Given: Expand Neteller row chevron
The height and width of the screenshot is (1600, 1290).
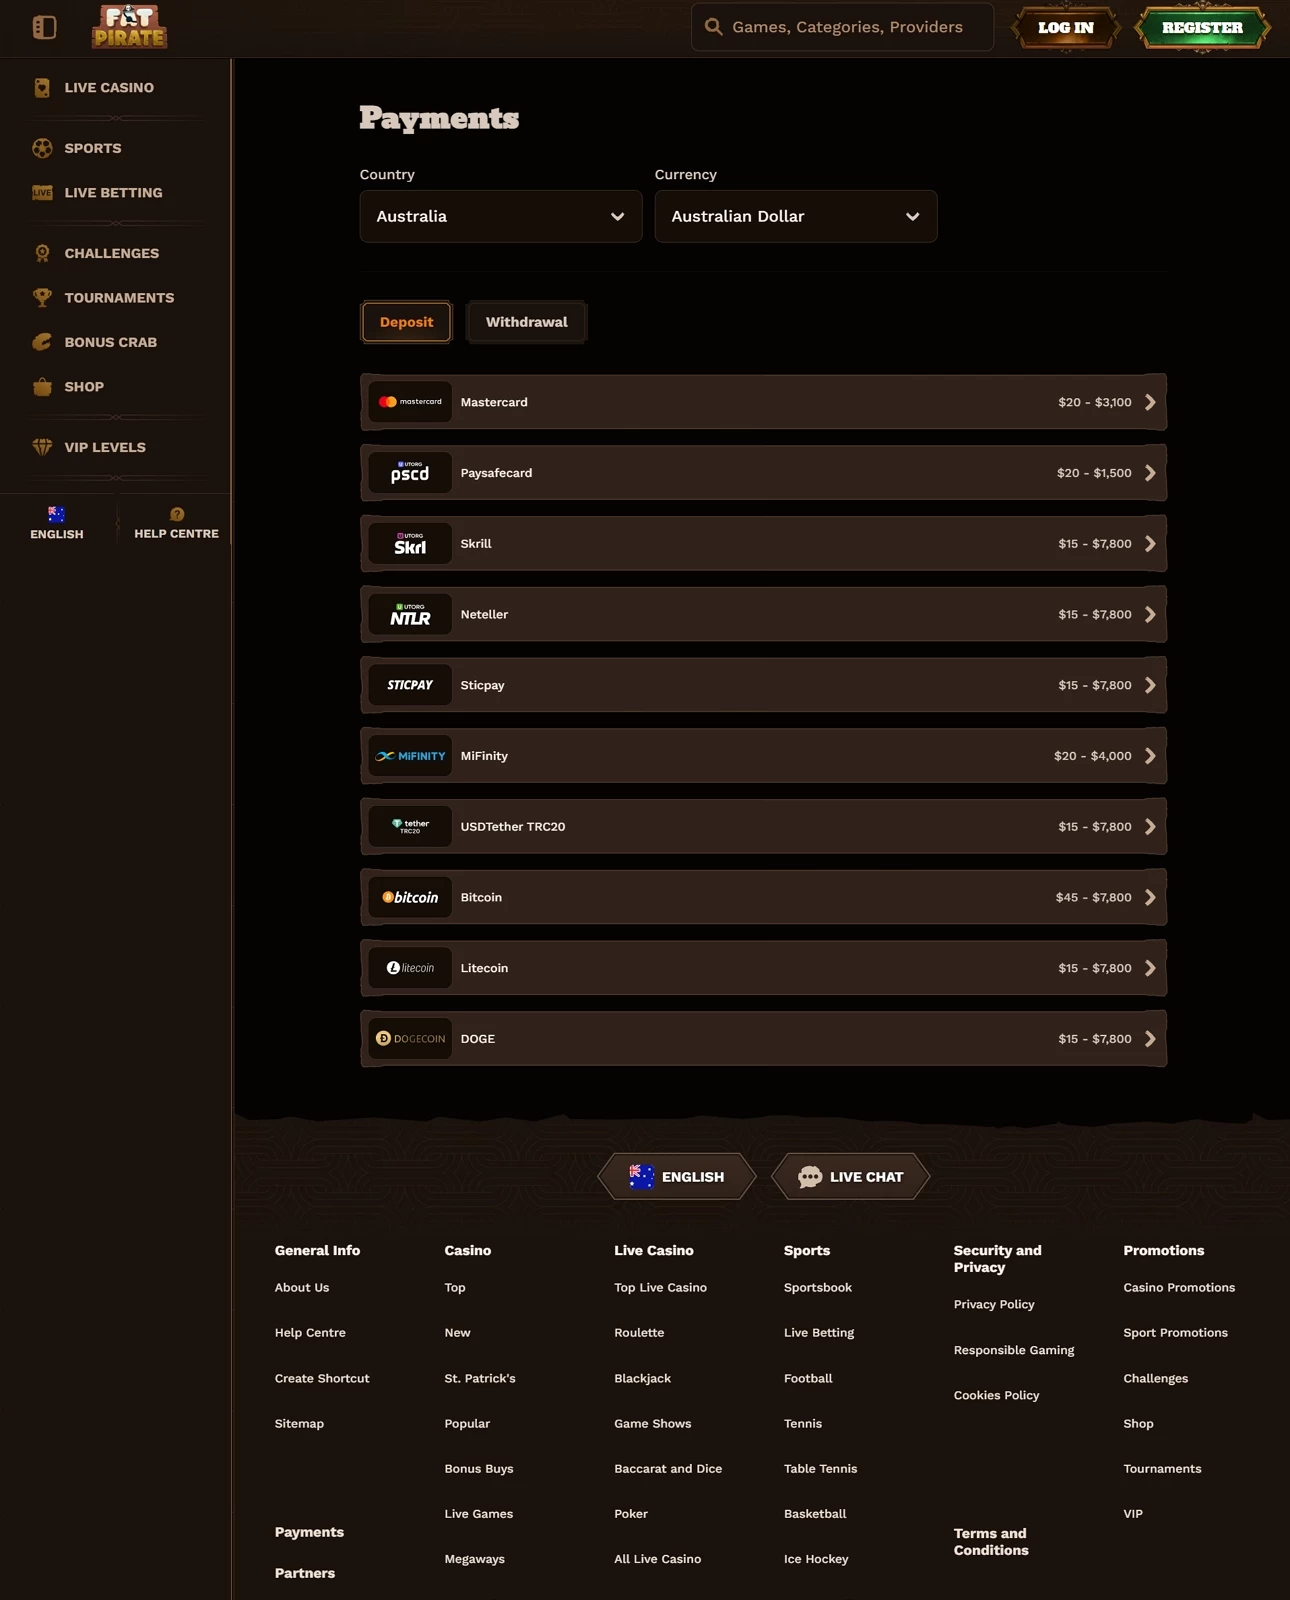Looking at the screenshot, I should click(1150, 615).
